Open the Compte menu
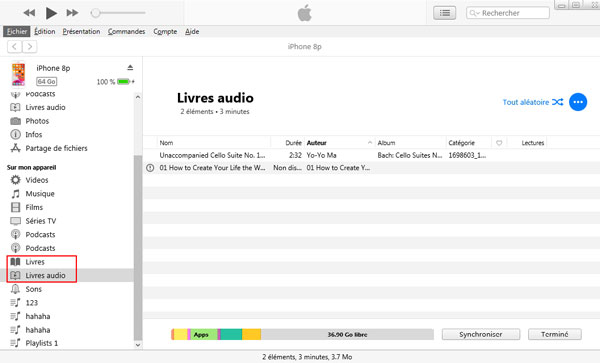Screen dimensions: 600x363 pos(165,31)
